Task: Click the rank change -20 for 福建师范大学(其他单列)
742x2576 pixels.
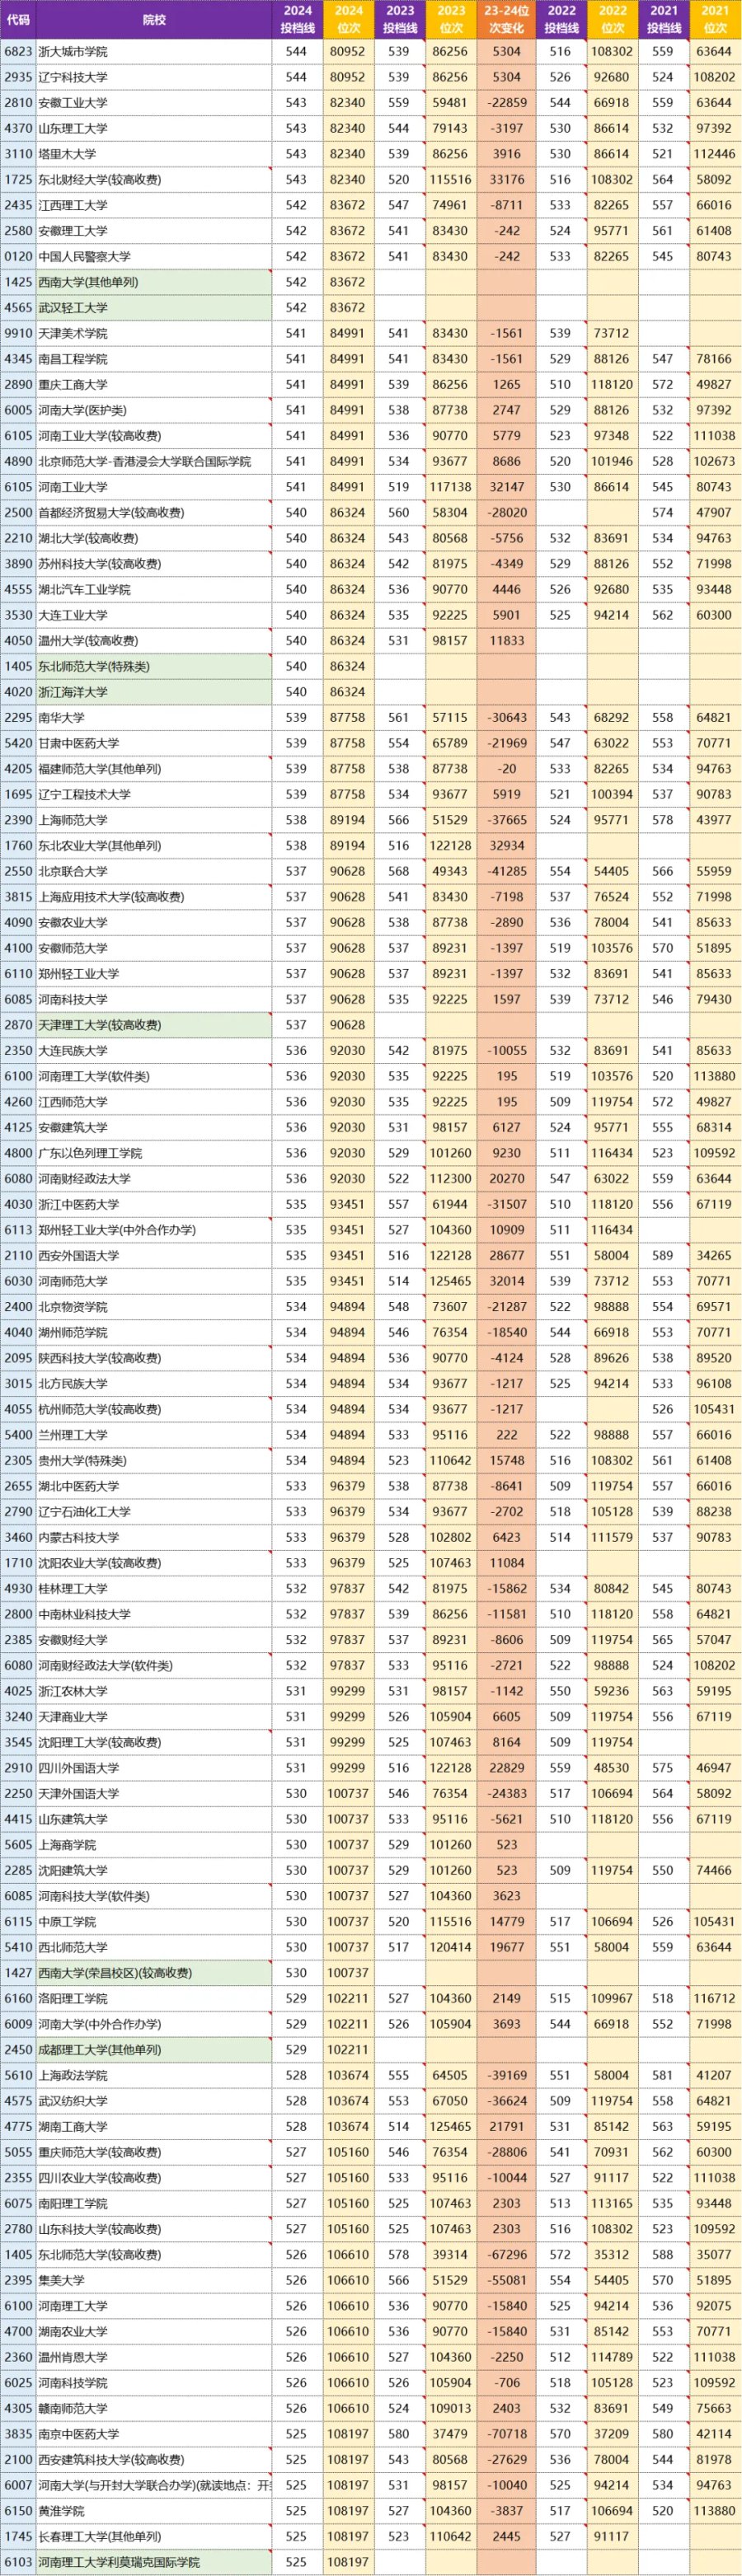Action: (507, 769)
